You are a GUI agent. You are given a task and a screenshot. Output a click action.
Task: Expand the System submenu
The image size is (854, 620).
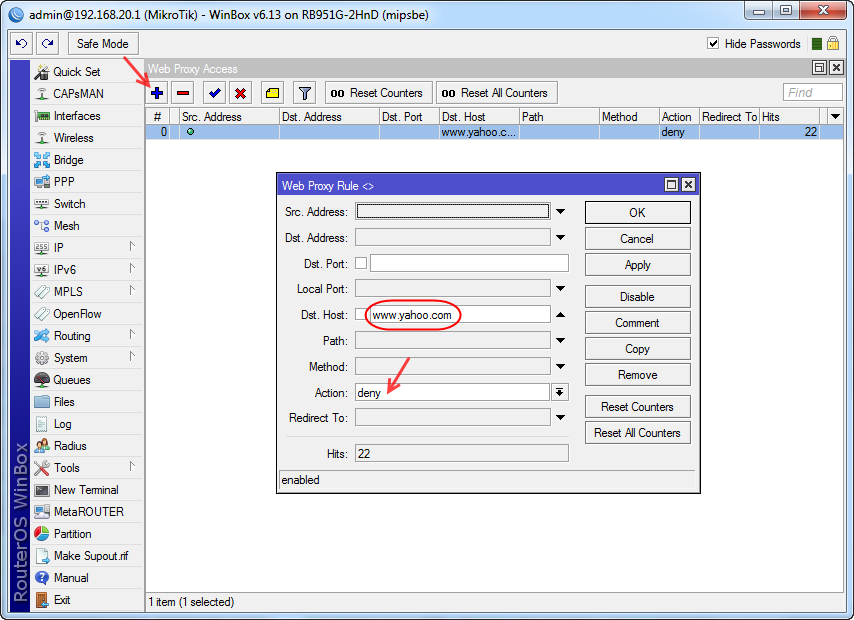pos(132,356)
